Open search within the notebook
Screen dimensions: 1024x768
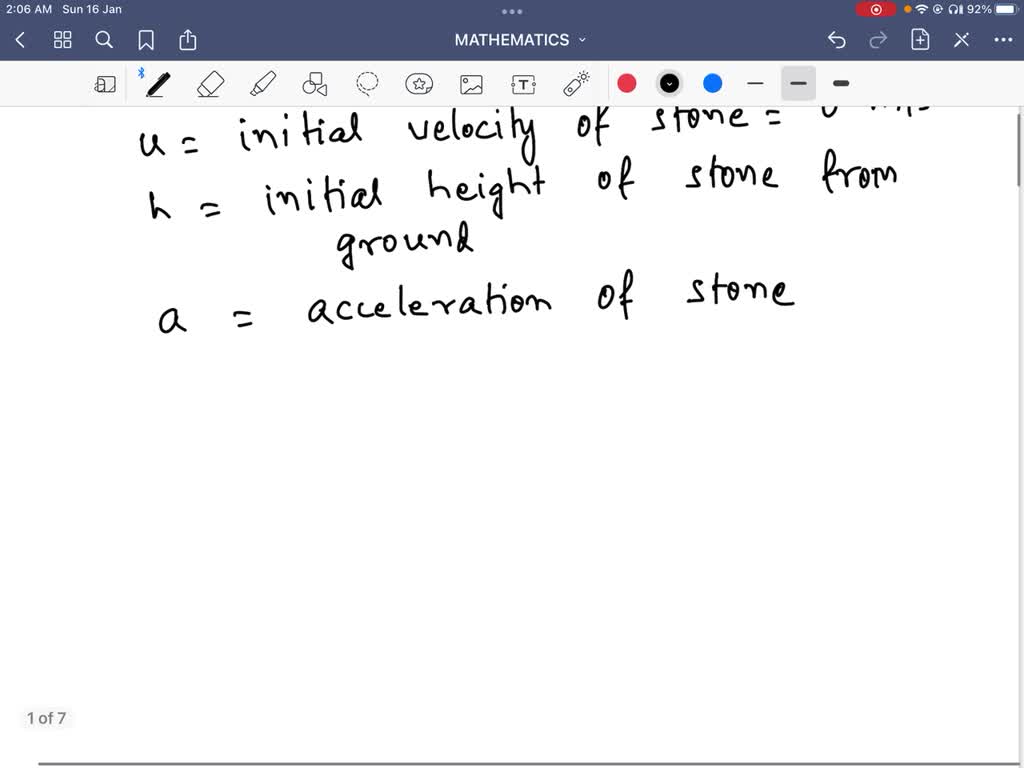click(x=104, y=39)
